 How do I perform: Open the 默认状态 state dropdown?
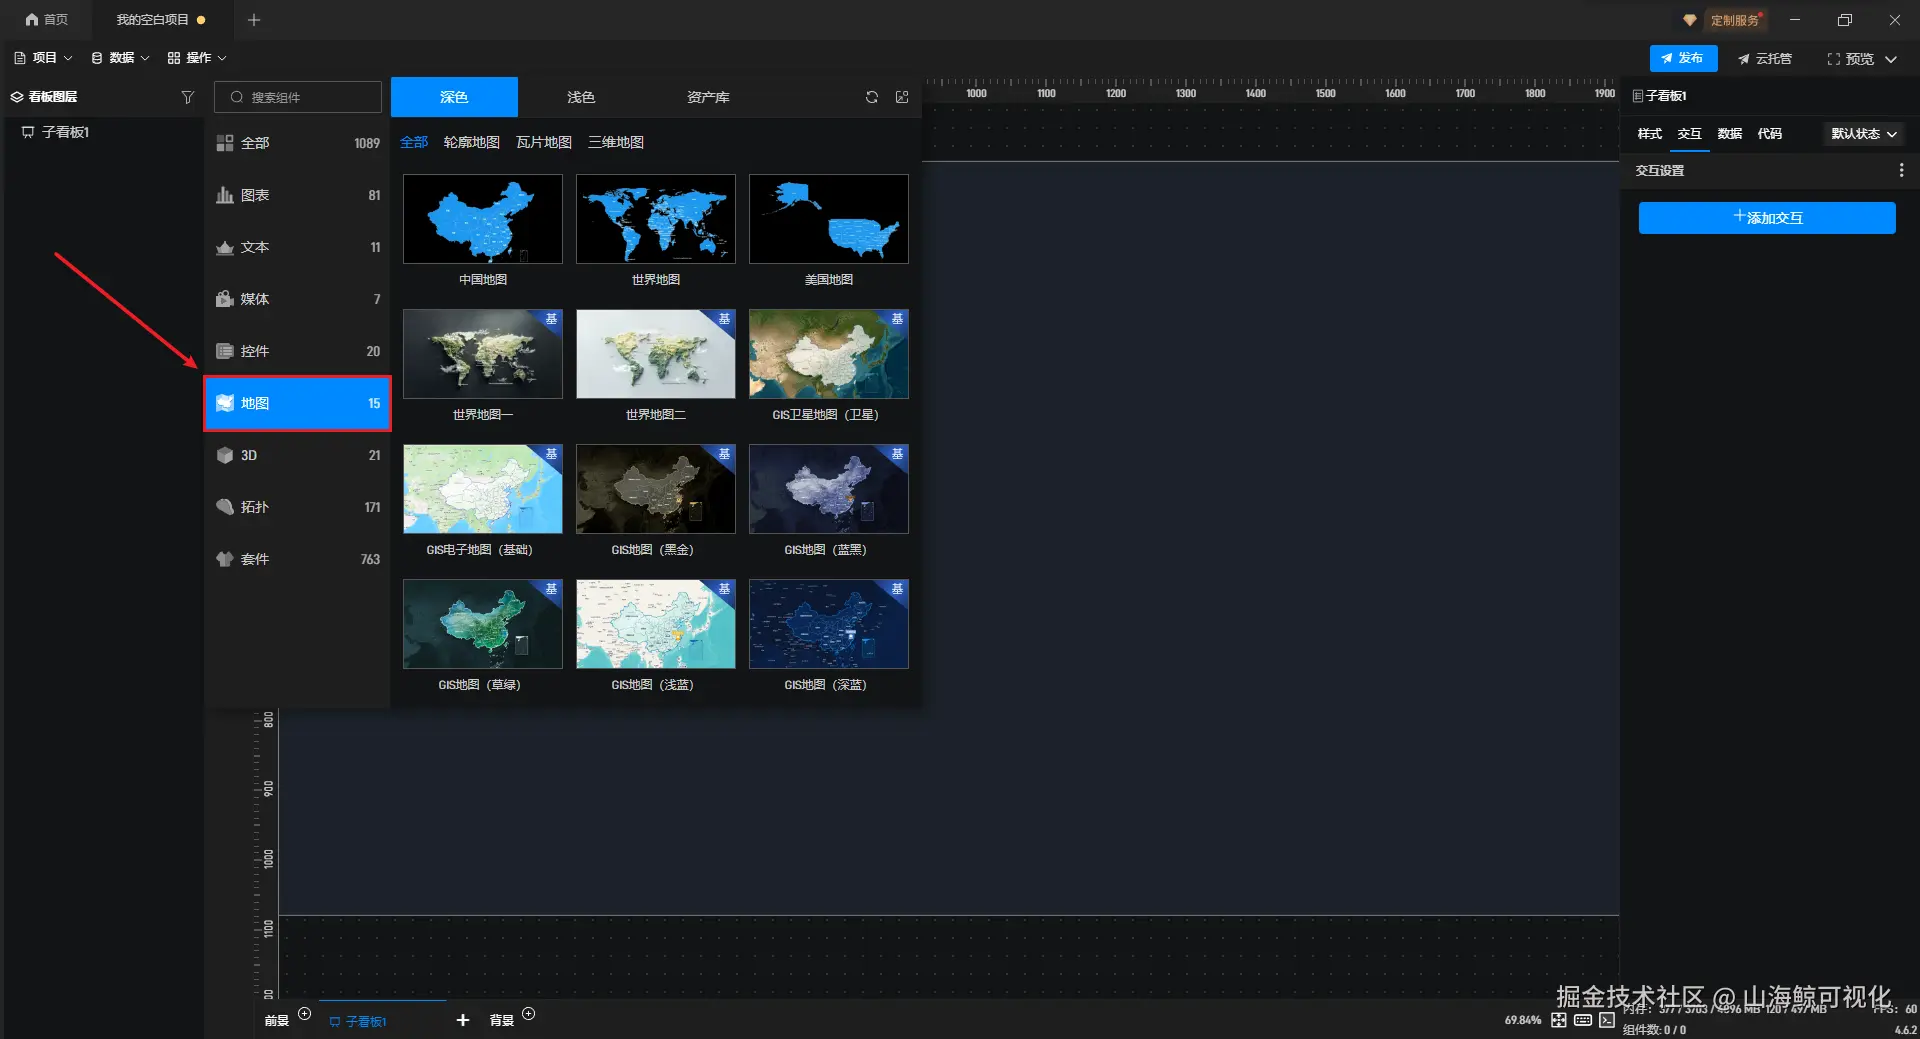(1864, 133)
